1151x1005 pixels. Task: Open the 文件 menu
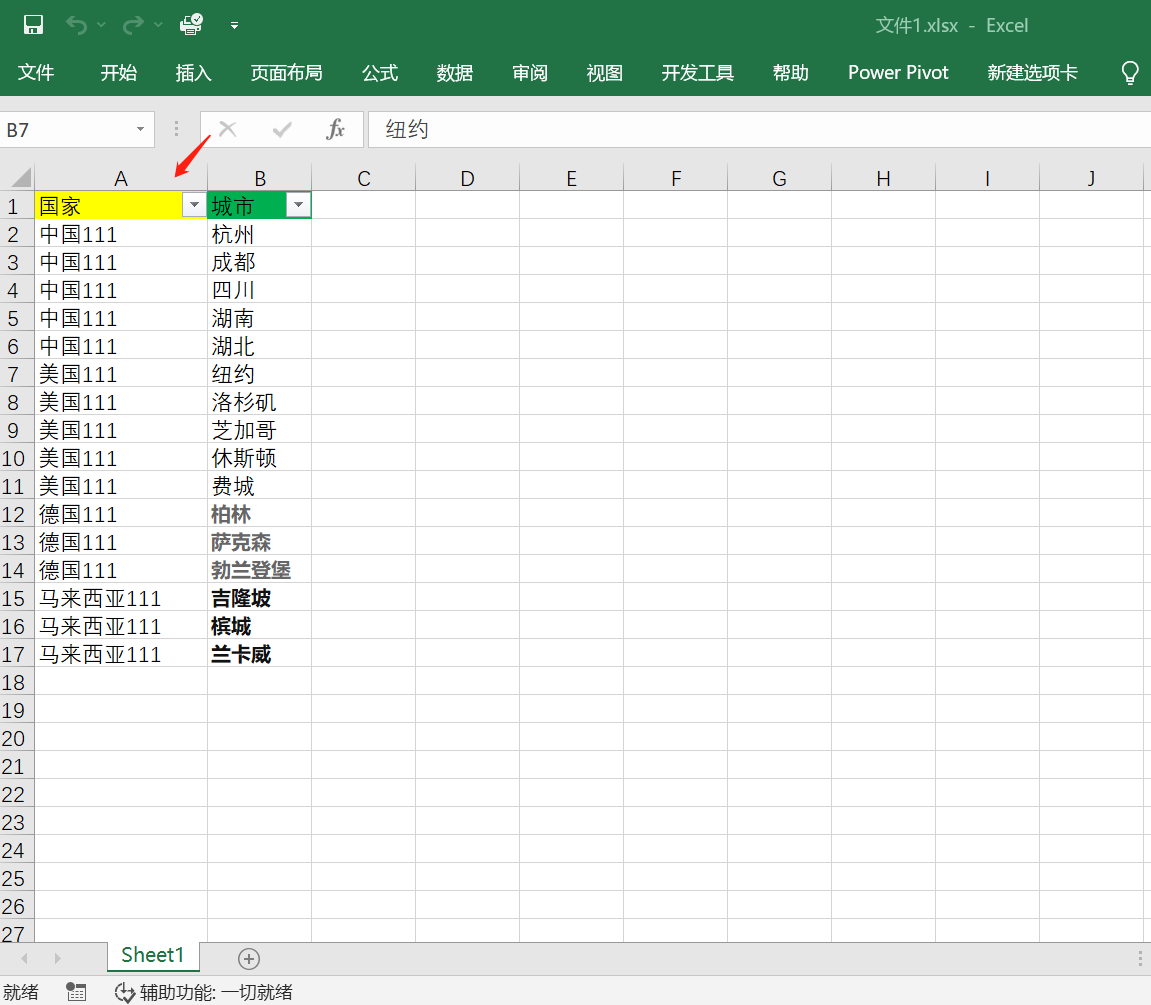point(36,73)
